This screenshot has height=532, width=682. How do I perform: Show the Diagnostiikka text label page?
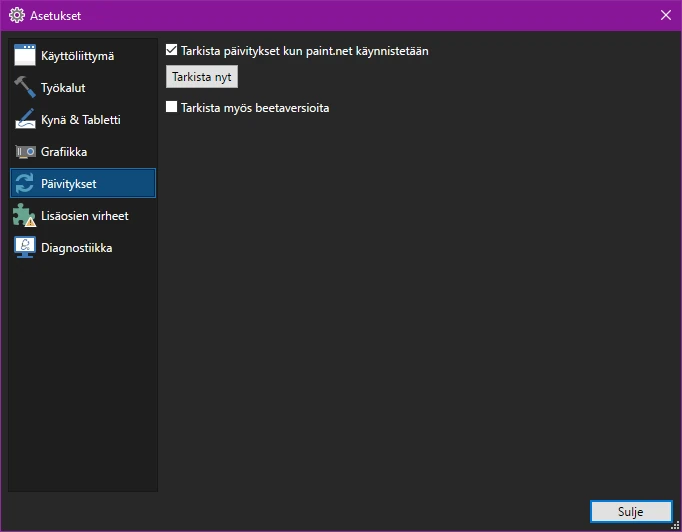pos(77,248)
